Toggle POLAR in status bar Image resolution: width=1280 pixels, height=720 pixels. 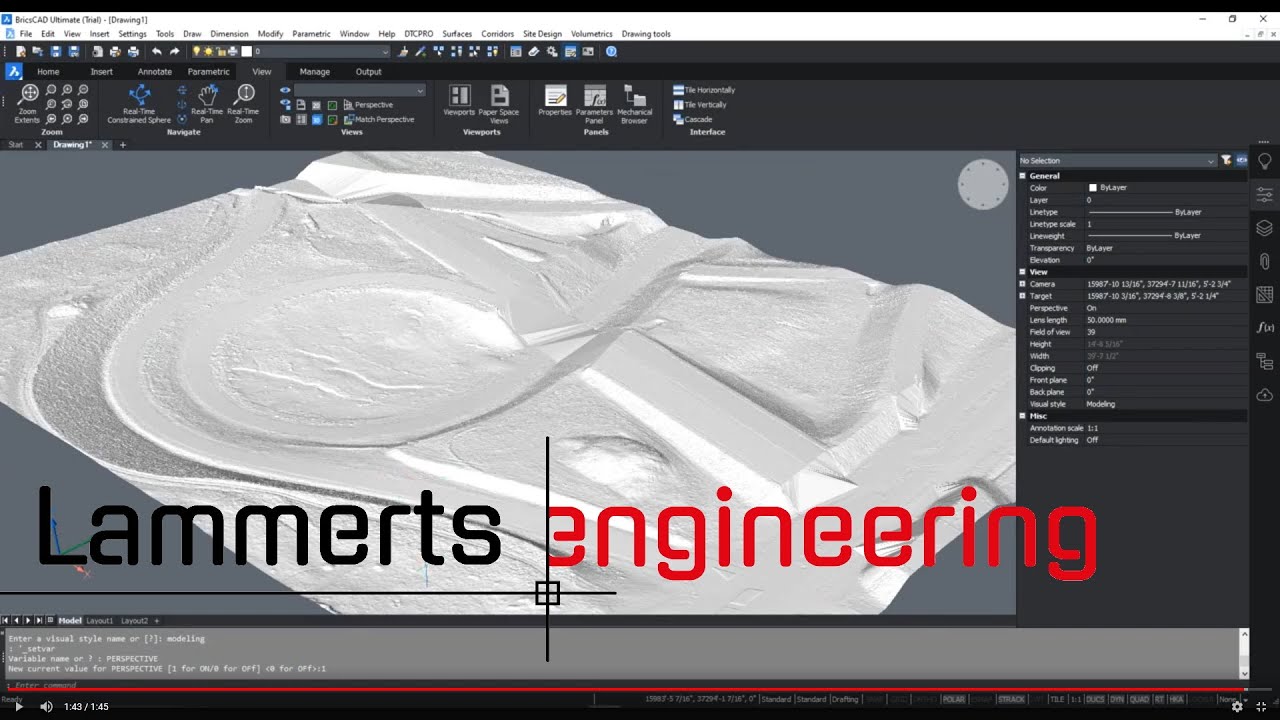point(953,699)
